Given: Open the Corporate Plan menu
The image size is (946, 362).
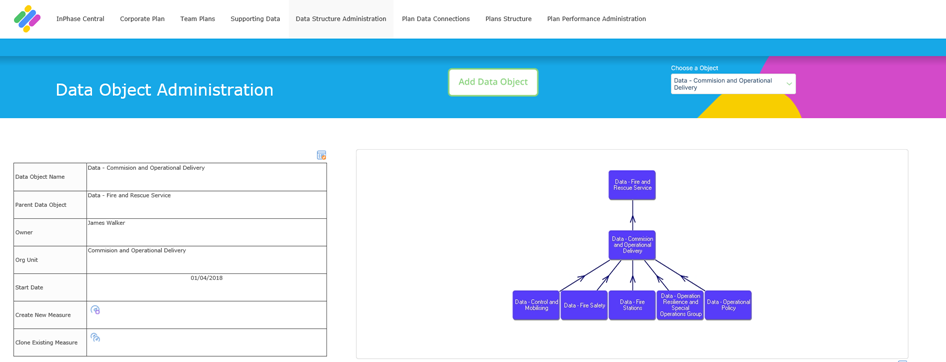Looking at the screenshot, I should [142, 19].
